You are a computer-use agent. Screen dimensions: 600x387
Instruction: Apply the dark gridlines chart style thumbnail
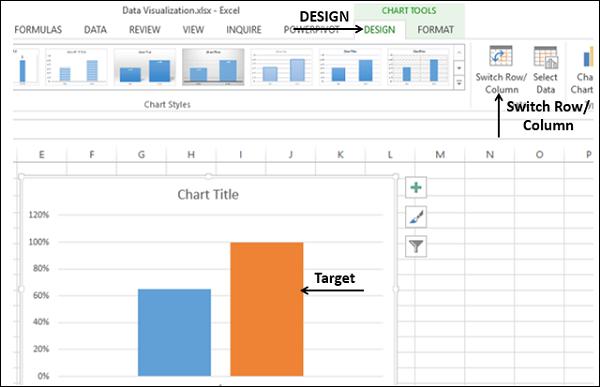pos(419,67)
